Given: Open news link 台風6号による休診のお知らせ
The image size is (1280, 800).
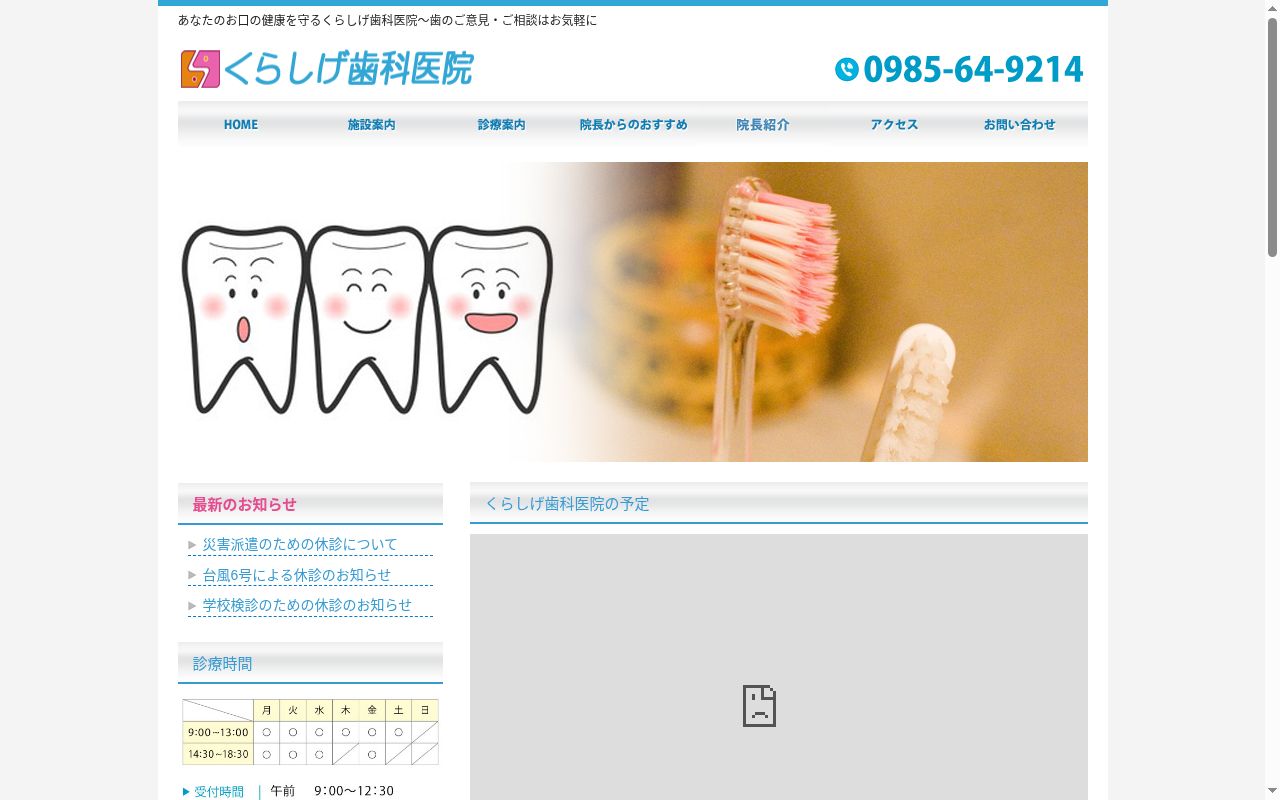Looking at the screenshot, I should click(297, 575).
